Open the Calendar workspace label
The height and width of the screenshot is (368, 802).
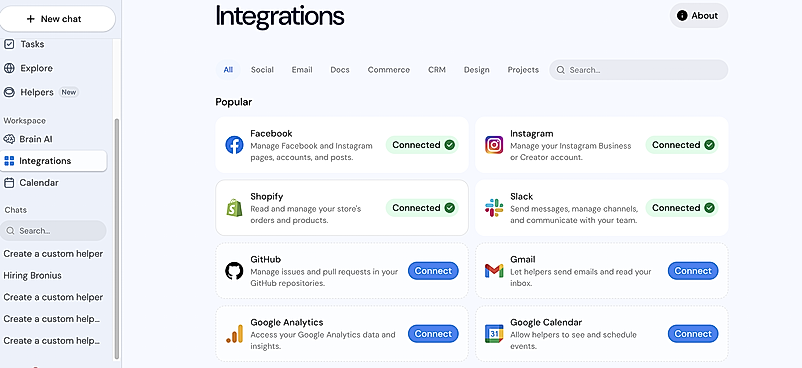click(x=39, y=183)
